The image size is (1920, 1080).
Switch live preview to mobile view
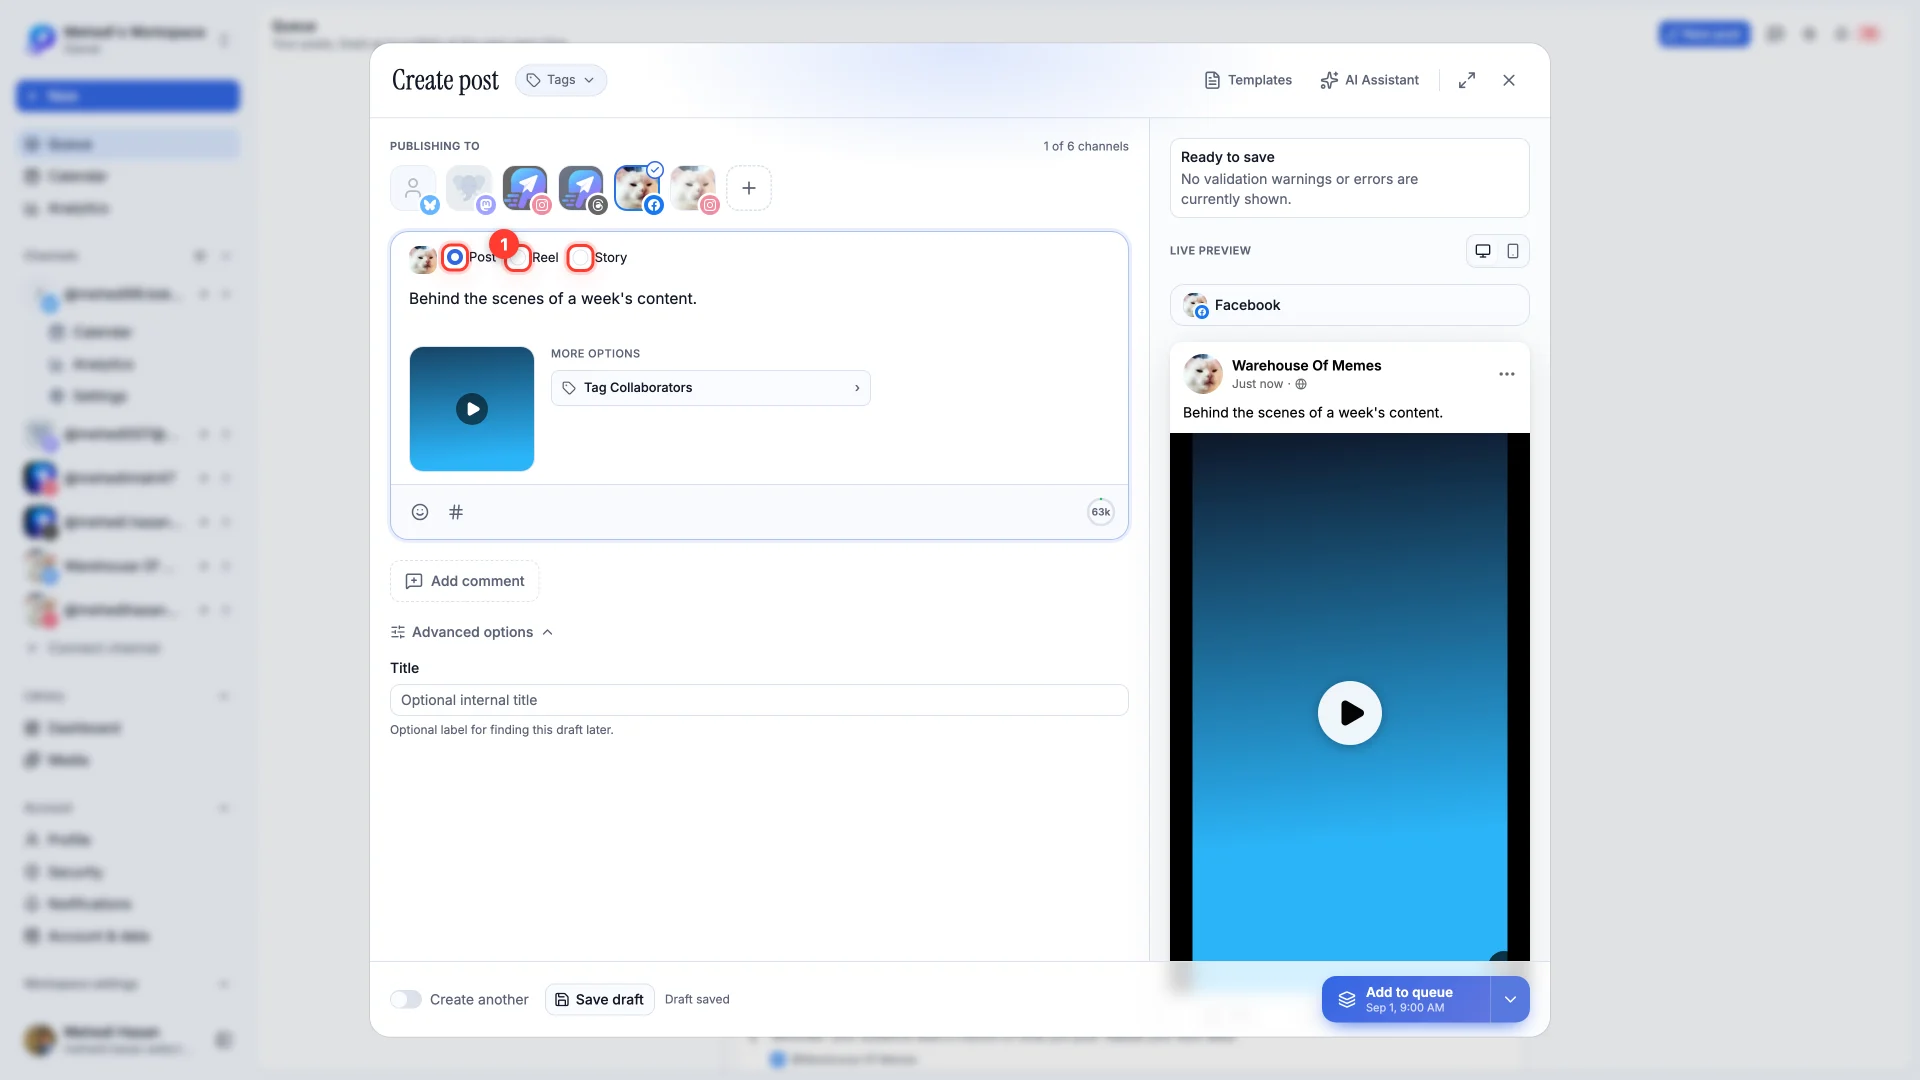[1513, 251]
